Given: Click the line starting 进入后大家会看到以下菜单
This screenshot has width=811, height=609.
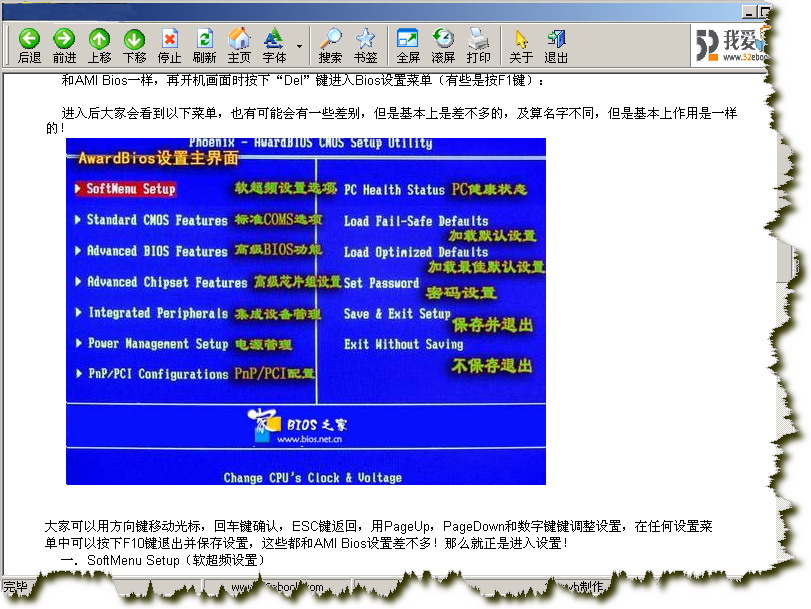Looking at the screenshot, I should coord(391,120).
